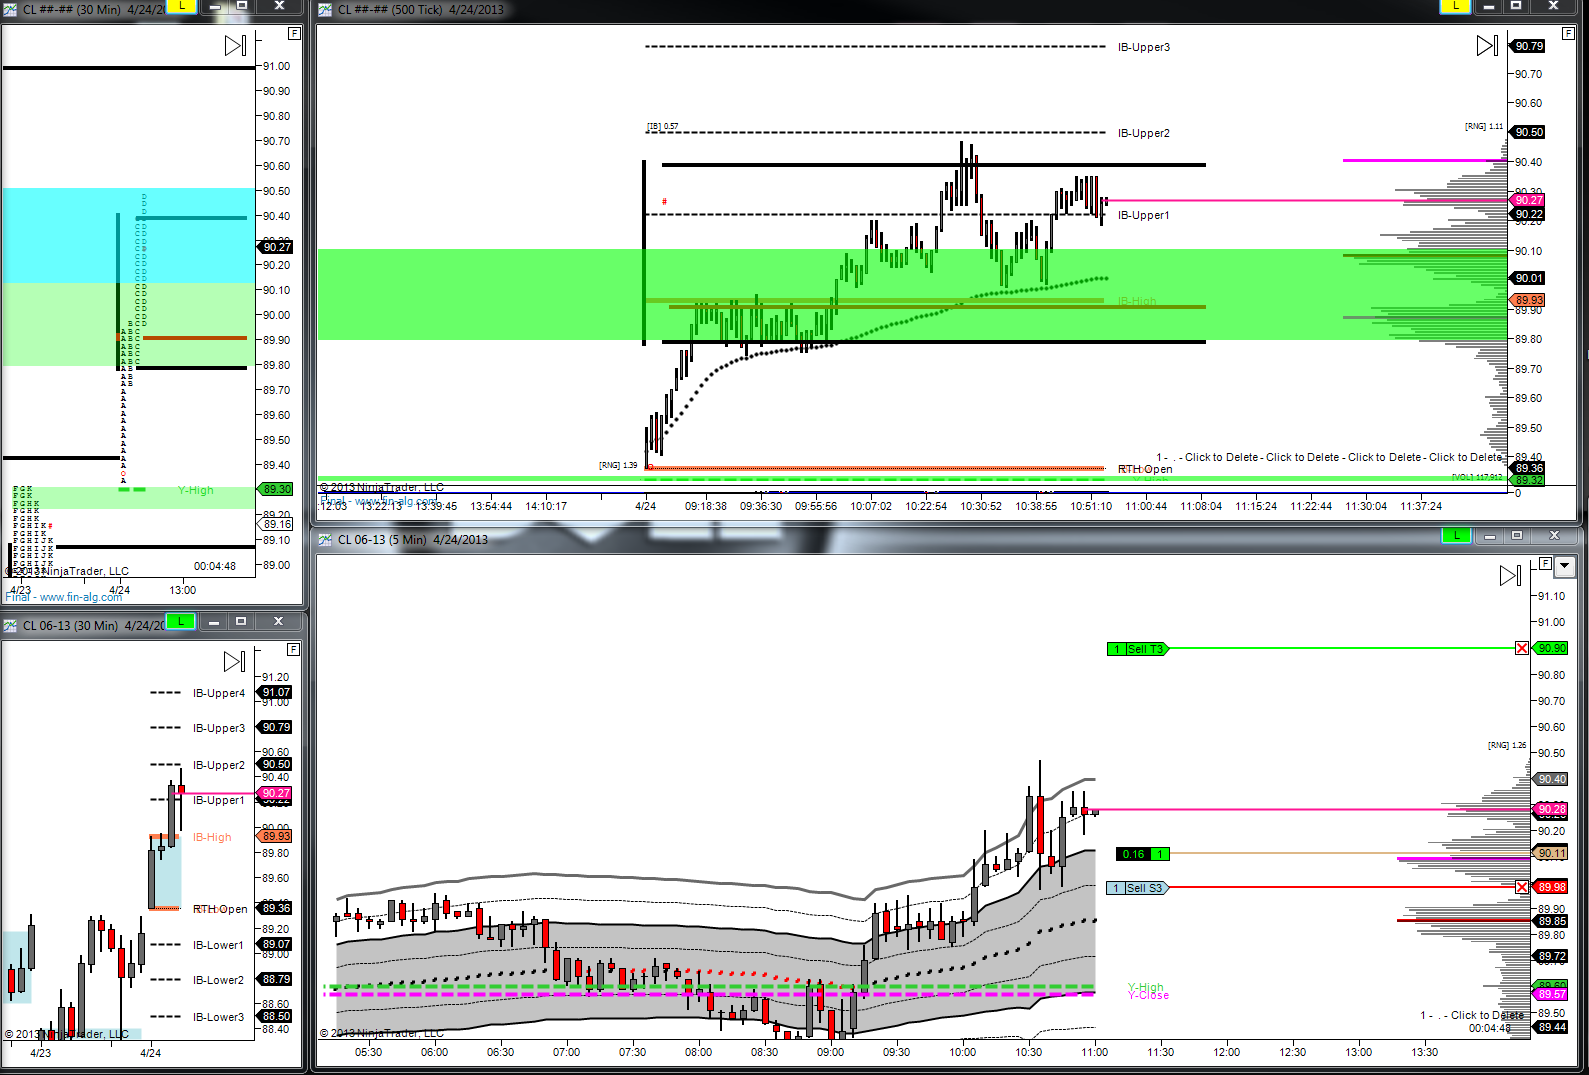The height and width of the screenshot is (1075, 1589).
Task: Click the 90.90 Sell T3 price marker
Action: (x=1552, y=648)
